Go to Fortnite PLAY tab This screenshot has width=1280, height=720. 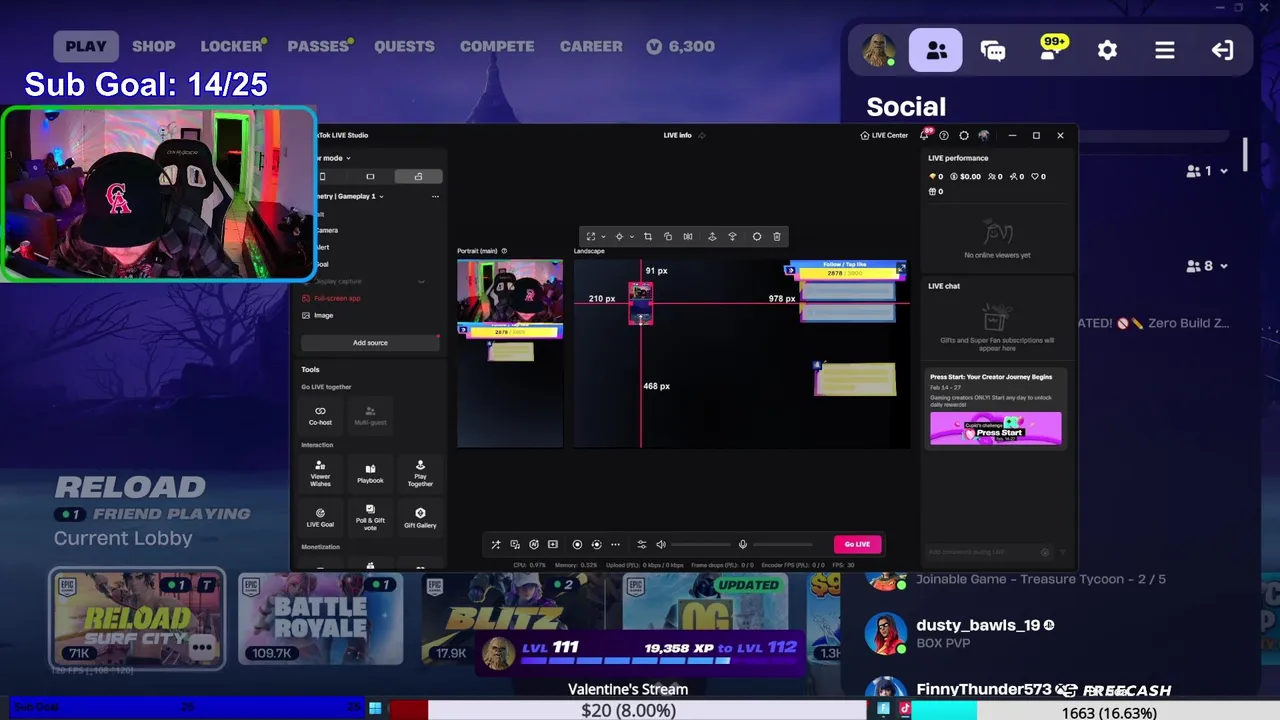pos(86,46)
